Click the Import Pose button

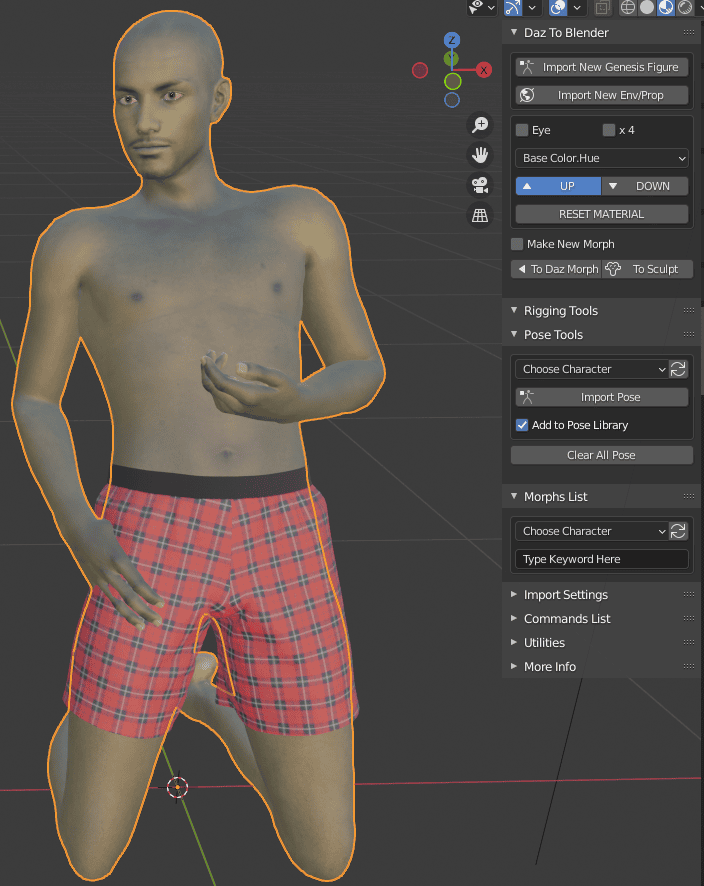pos(602,397)
